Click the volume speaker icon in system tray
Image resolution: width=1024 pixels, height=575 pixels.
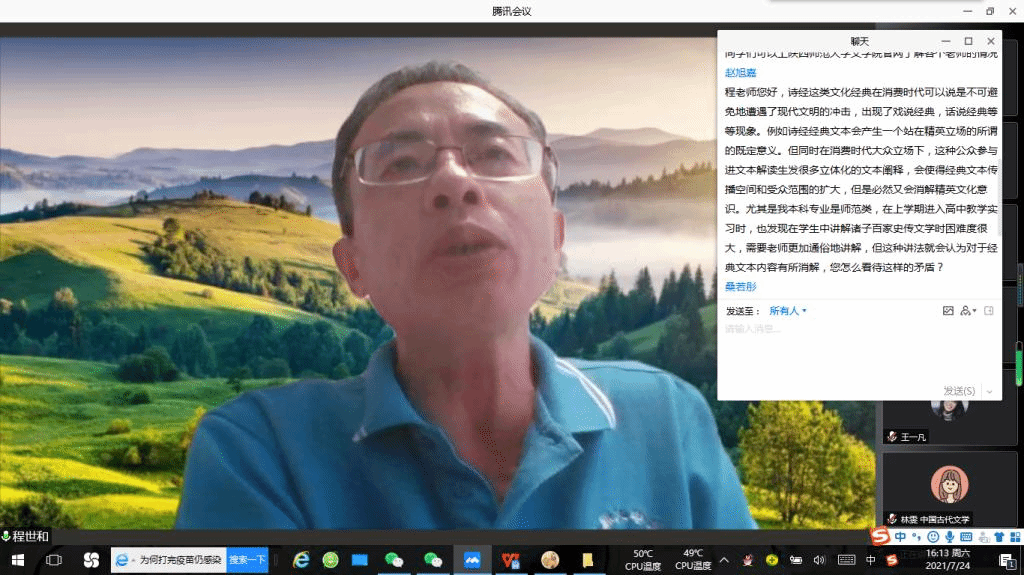[819, 560]
